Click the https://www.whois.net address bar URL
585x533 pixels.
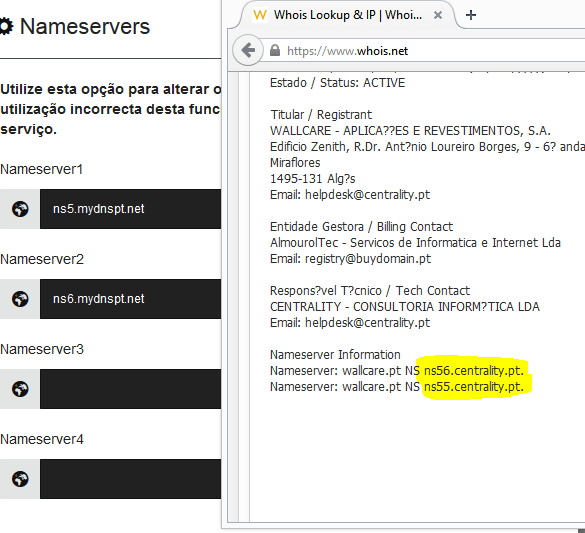pos(347,51)
